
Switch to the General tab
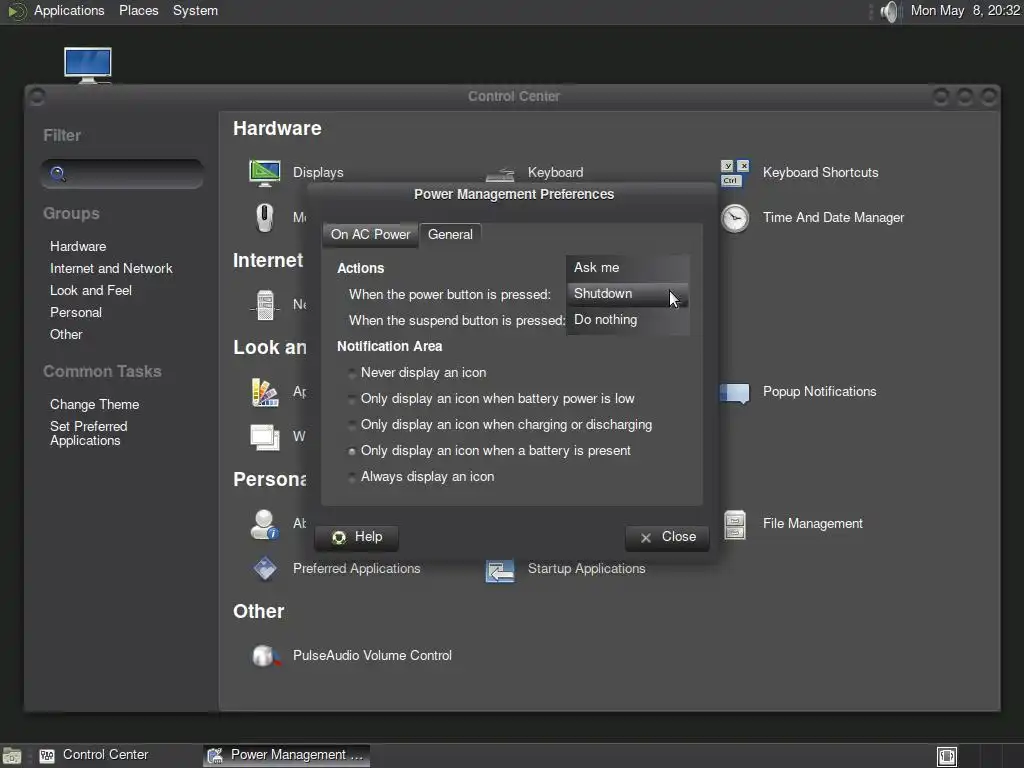[450, 235]
